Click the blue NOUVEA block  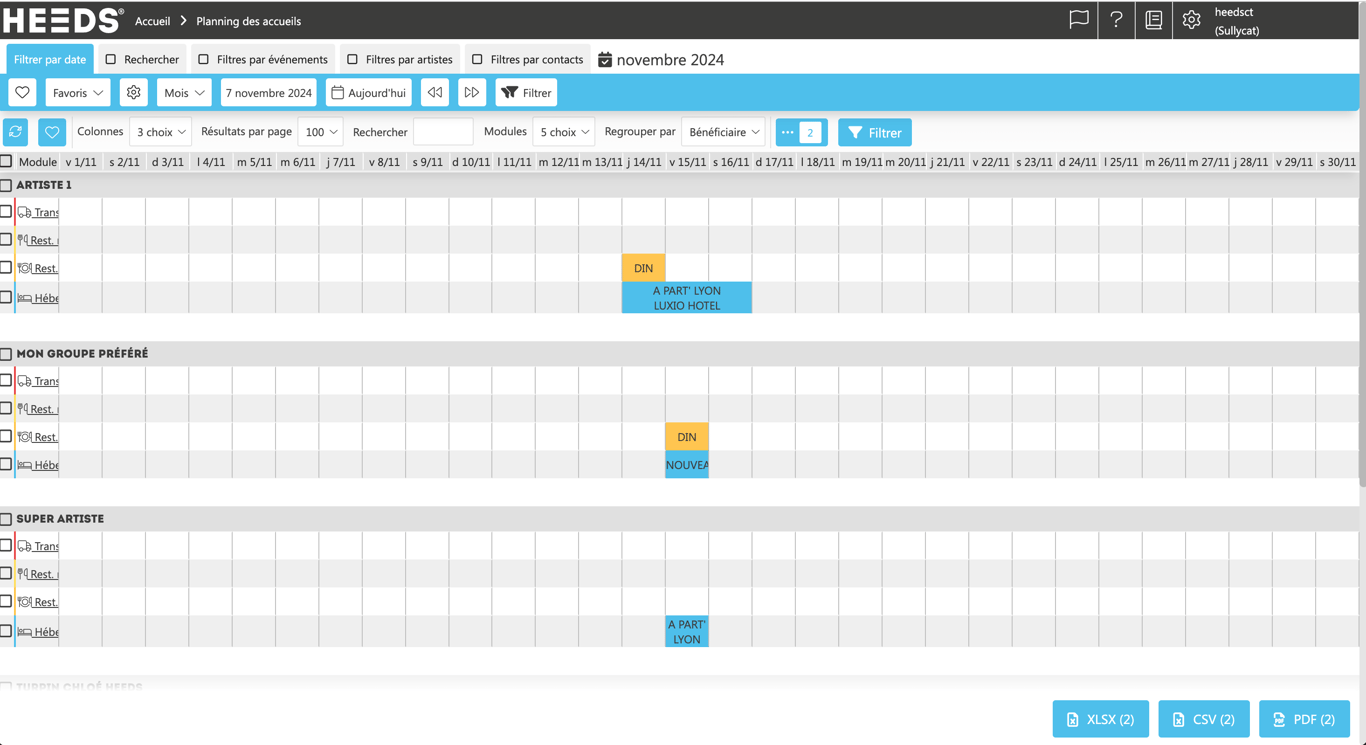(687, 465)
